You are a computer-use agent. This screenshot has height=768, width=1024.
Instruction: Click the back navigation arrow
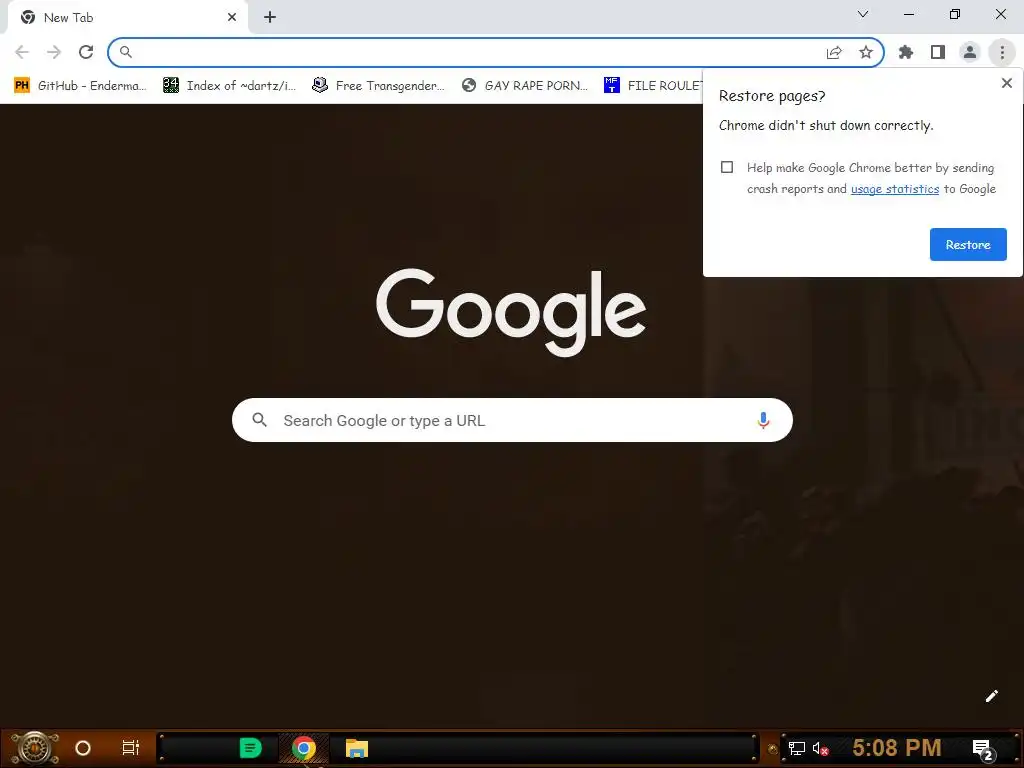point(22,52)
